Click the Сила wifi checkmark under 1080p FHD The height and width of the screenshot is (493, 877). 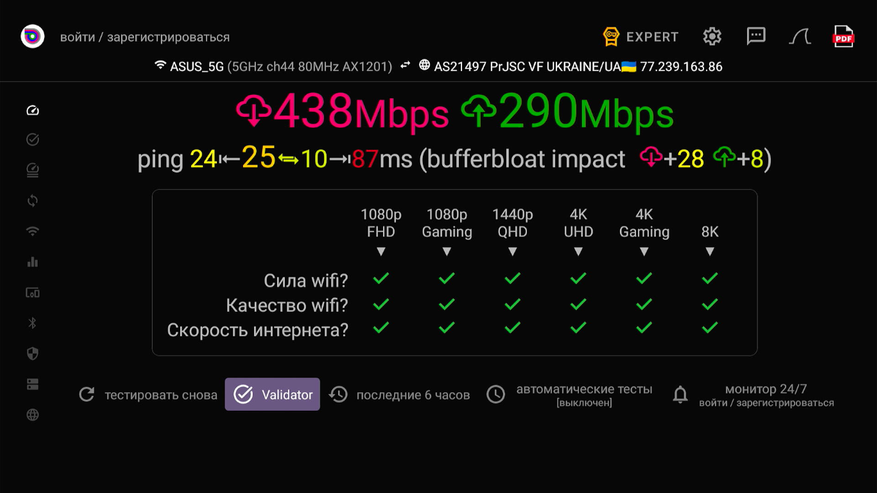point(381,279)
